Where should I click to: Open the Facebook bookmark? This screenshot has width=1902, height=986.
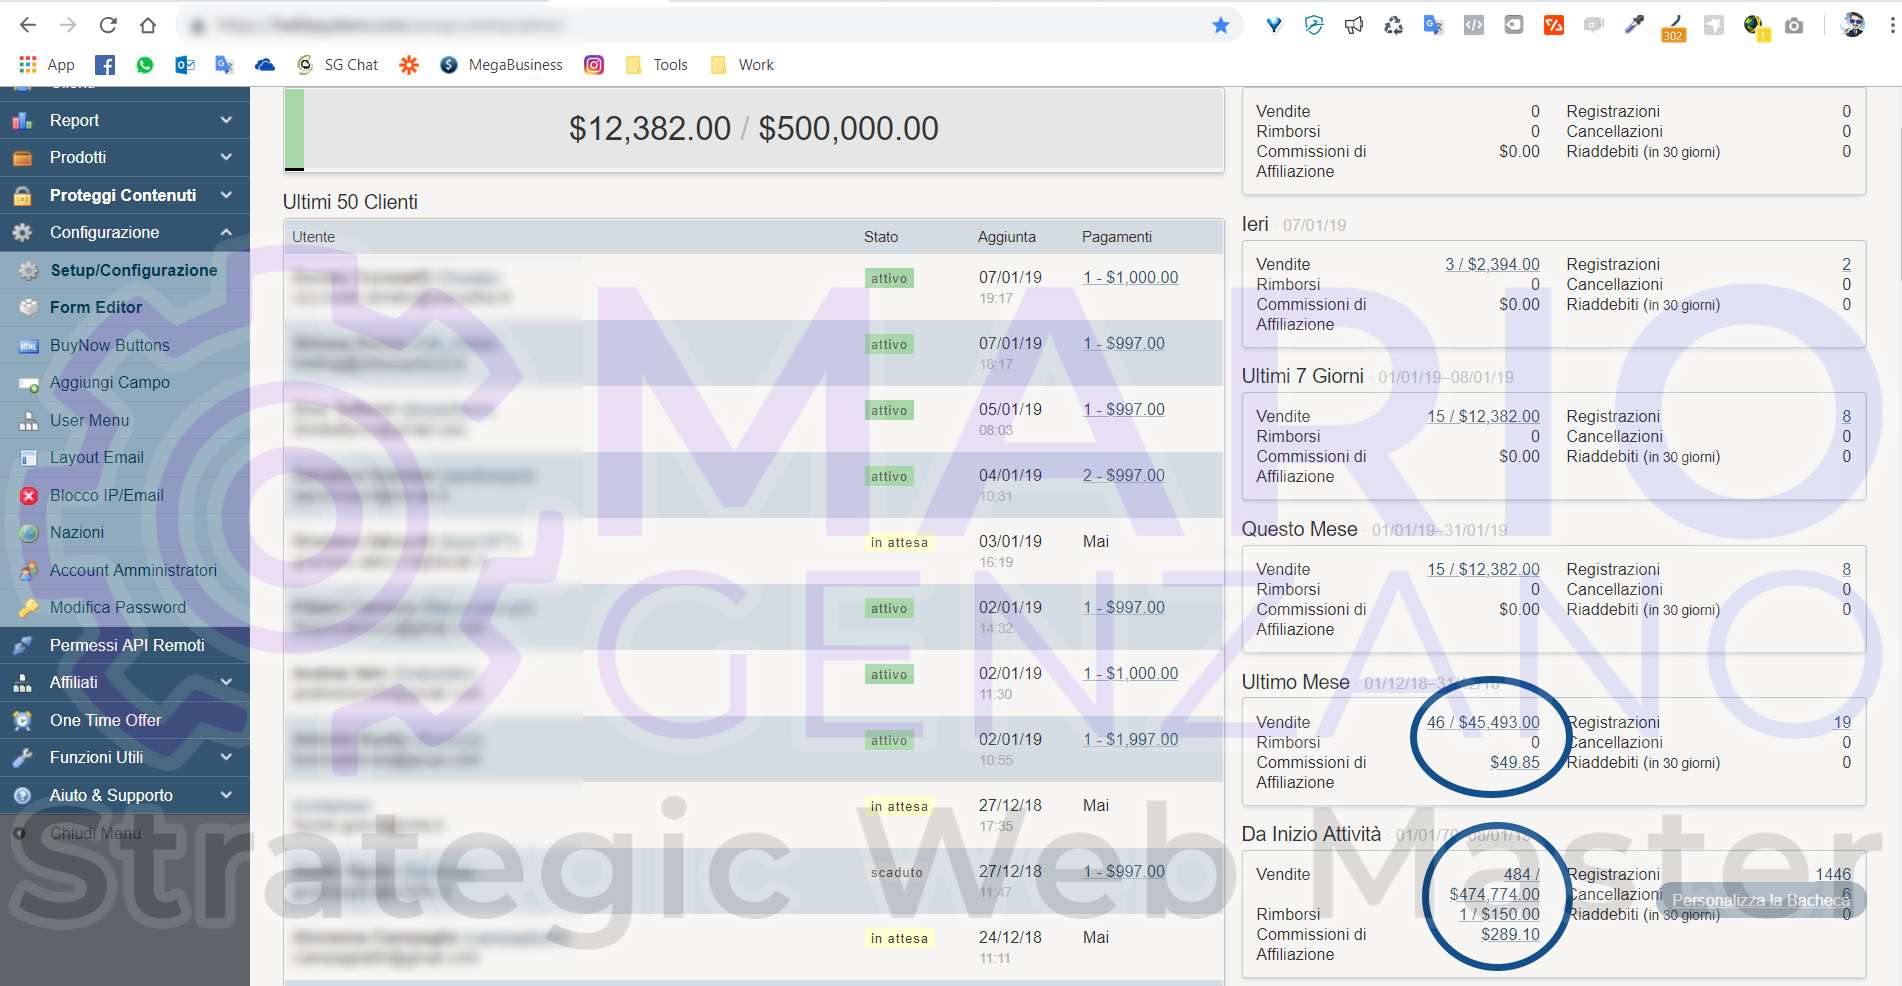[105, 65]
